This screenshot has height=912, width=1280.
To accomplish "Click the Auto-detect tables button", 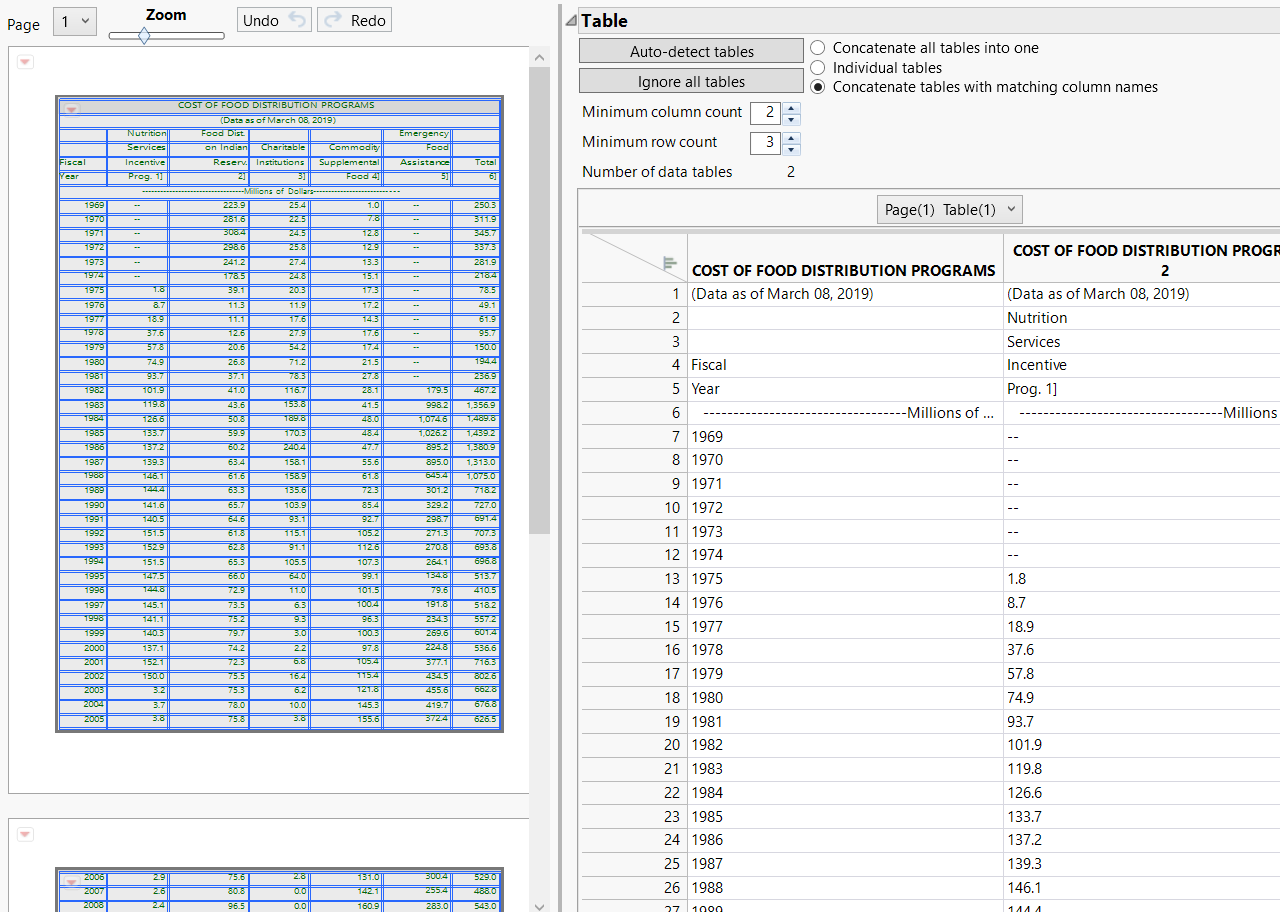I will [x=691, y=51].
